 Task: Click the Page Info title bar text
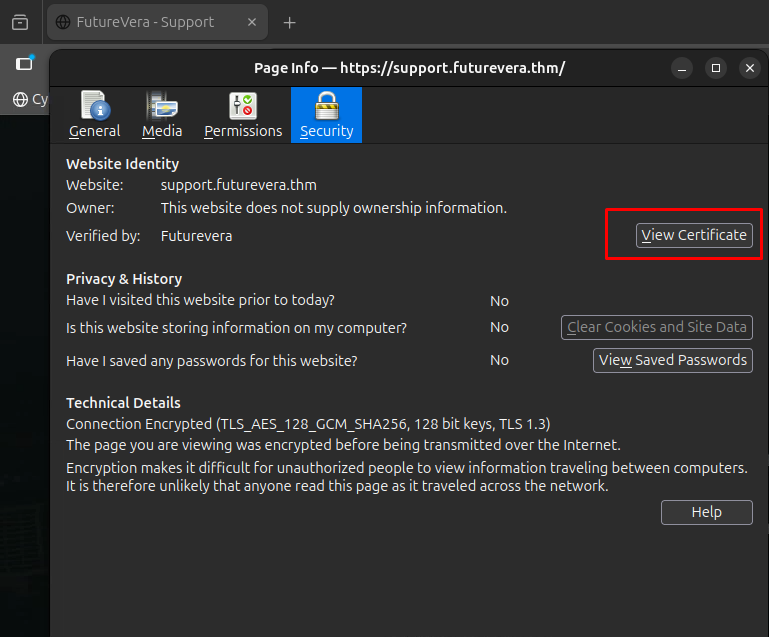409,68
